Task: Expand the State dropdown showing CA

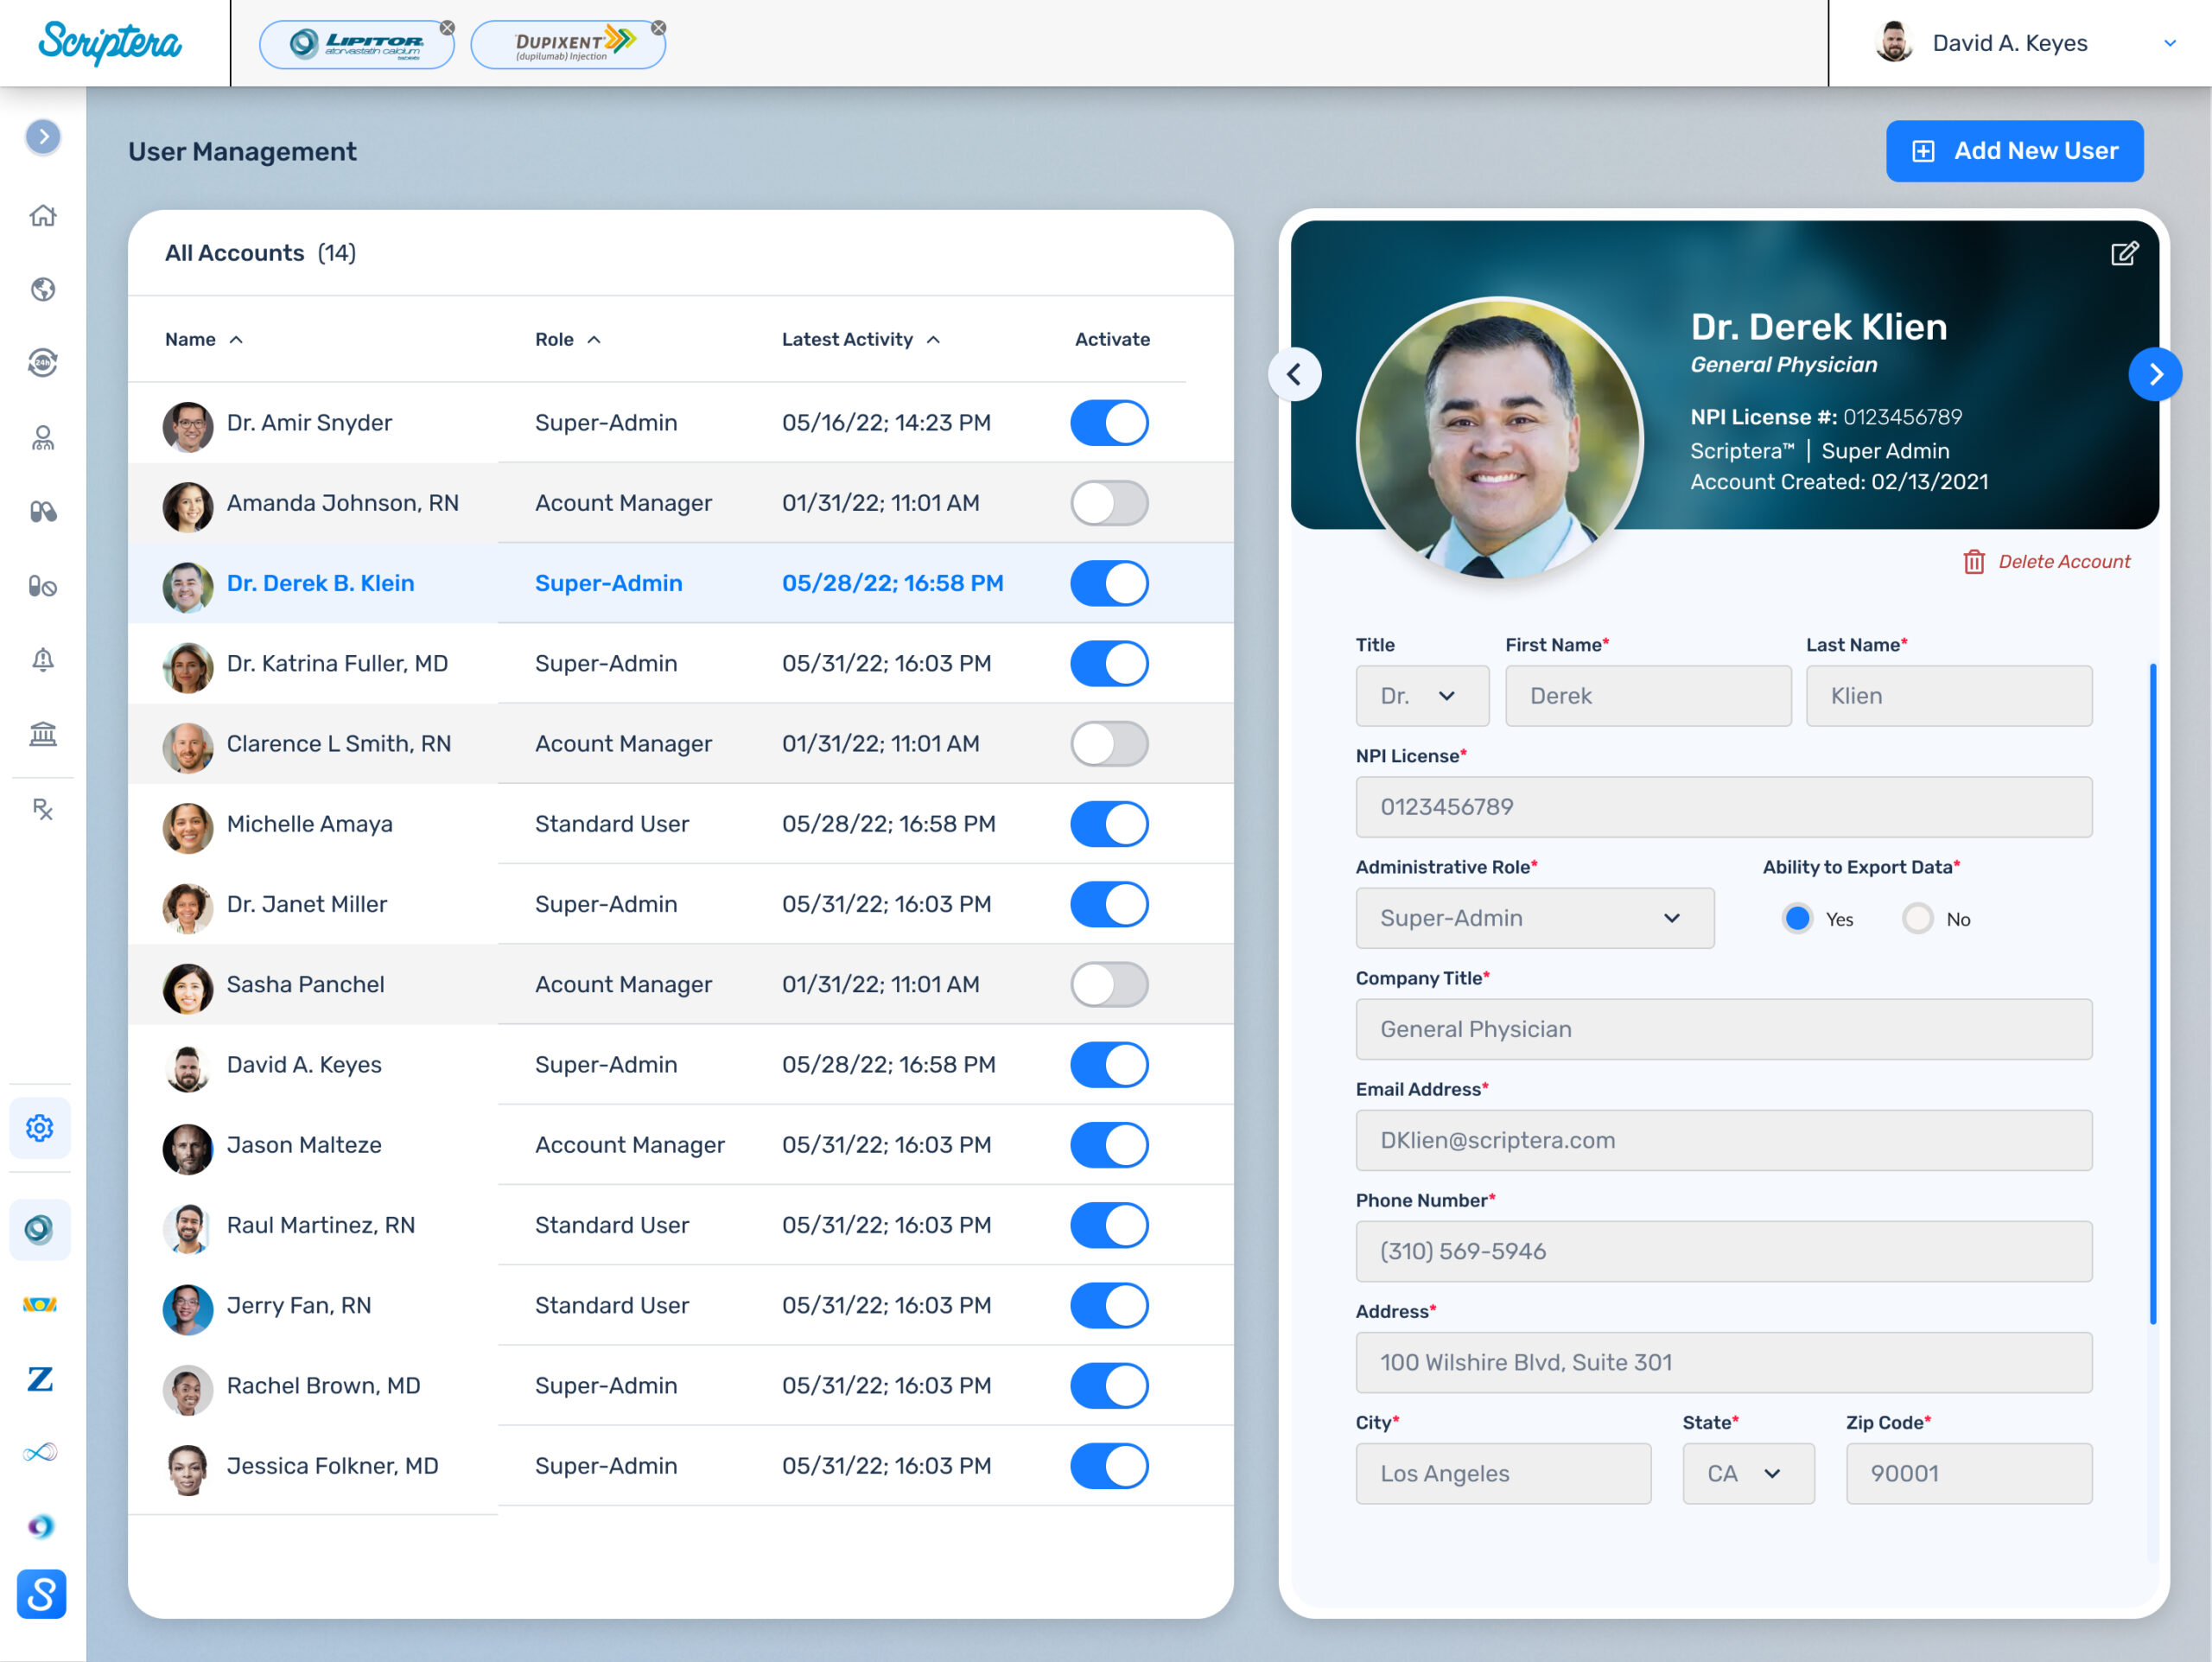Action: coord(1747,1473)
